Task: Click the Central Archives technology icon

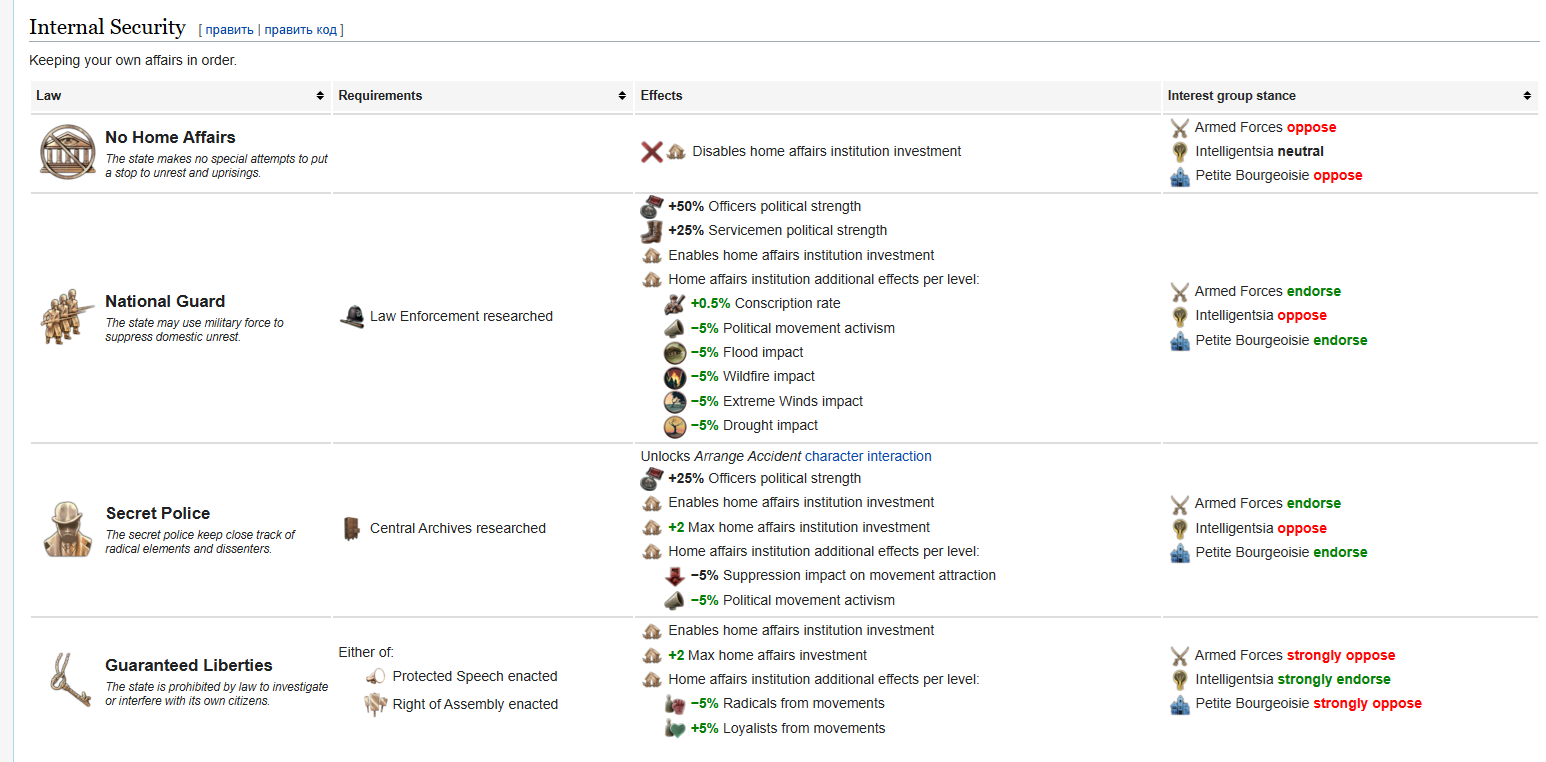Action: pos(351,528)
